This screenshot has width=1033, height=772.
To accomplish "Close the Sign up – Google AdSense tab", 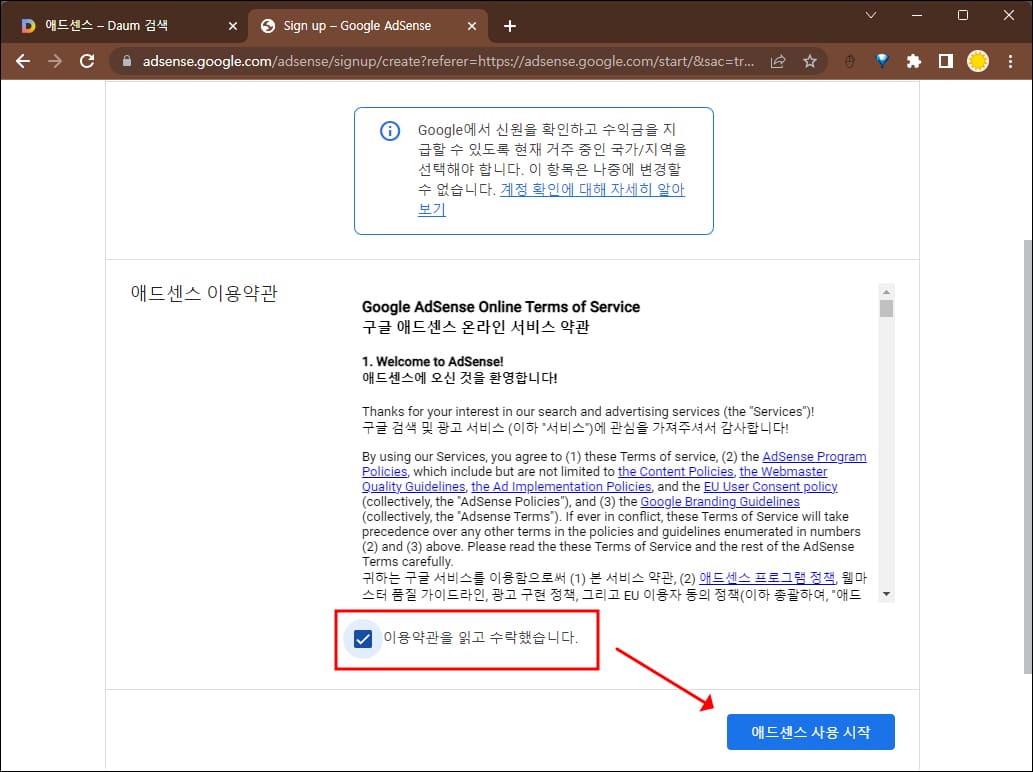I will click(472, 26).
